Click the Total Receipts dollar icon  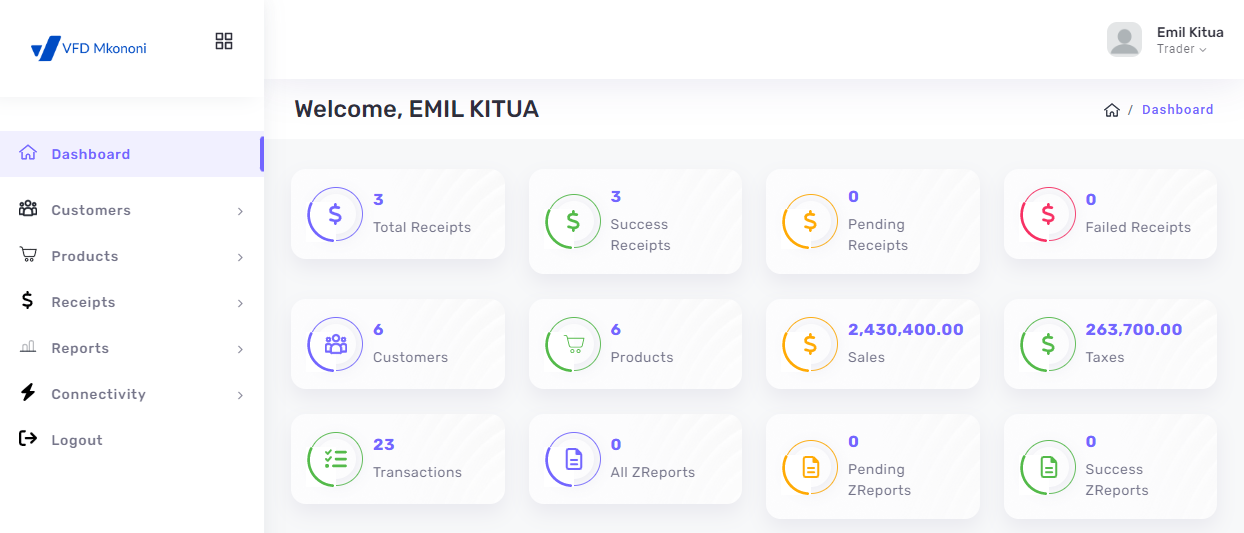coord(335,214)
